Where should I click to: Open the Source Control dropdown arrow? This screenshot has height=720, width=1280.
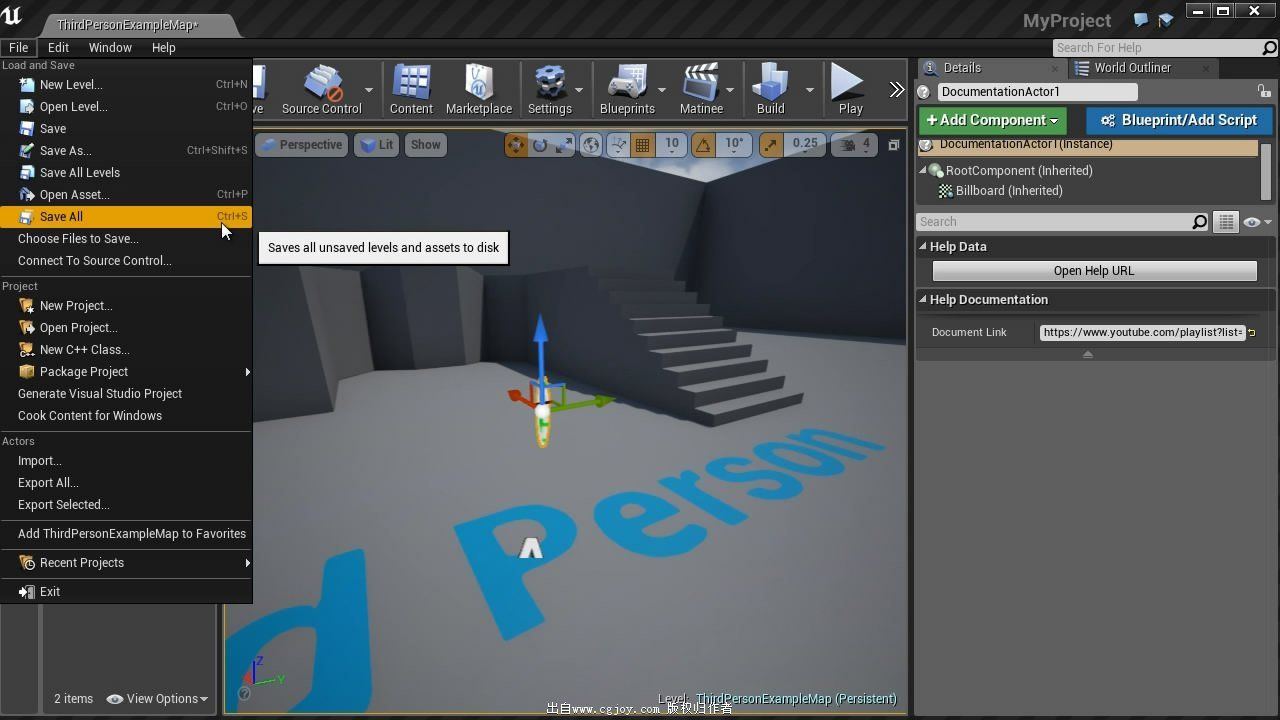click(x=369, y=90)
